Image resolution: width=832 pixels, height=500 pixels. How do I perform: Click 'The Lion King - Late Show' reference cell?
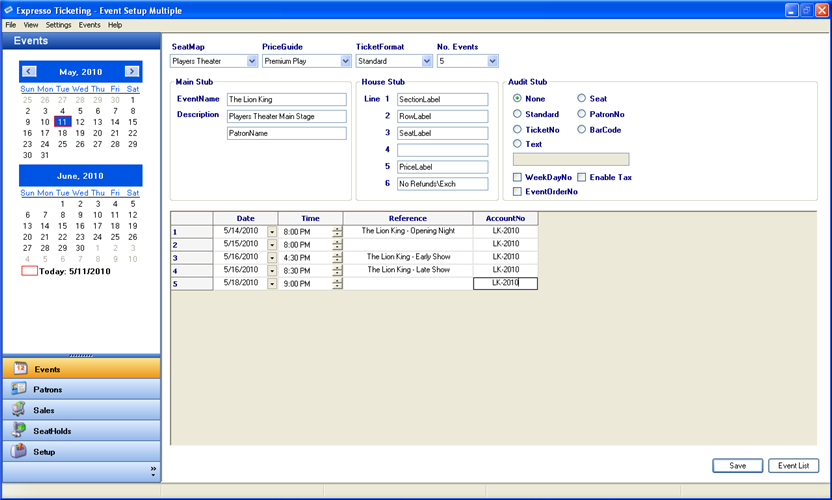[408, 270]
